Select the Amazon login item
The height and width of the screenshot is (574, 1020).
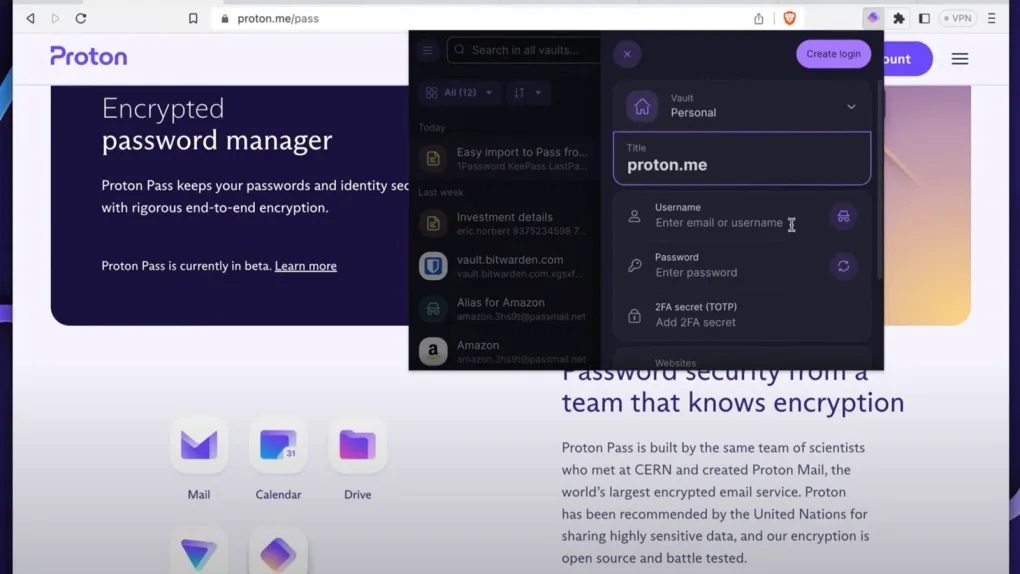(503, 351)
